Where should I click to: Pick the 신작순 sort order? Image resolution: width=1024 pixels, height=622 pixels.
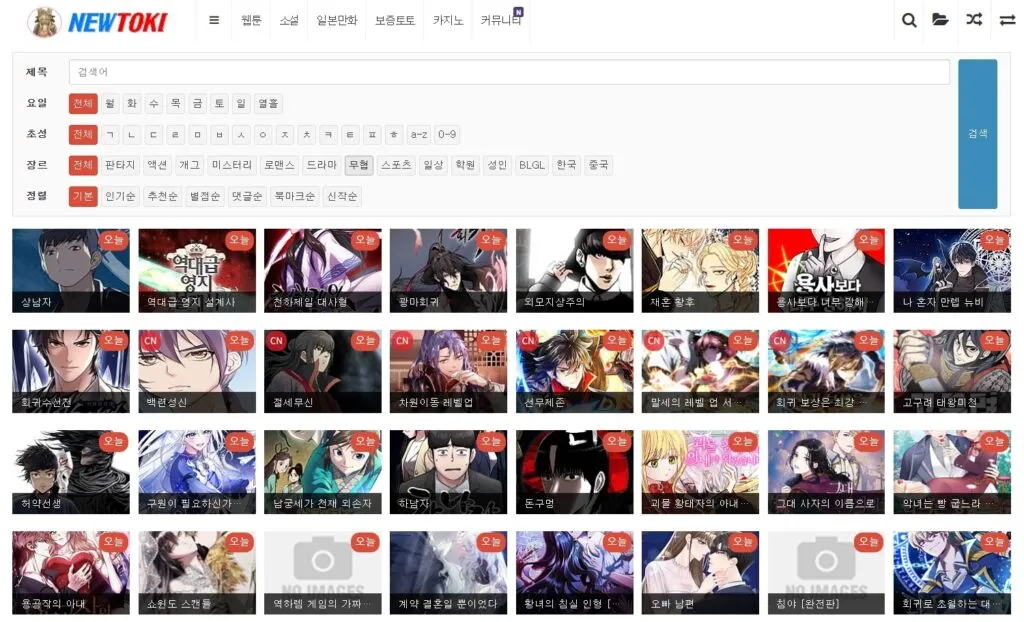point(342,196)
